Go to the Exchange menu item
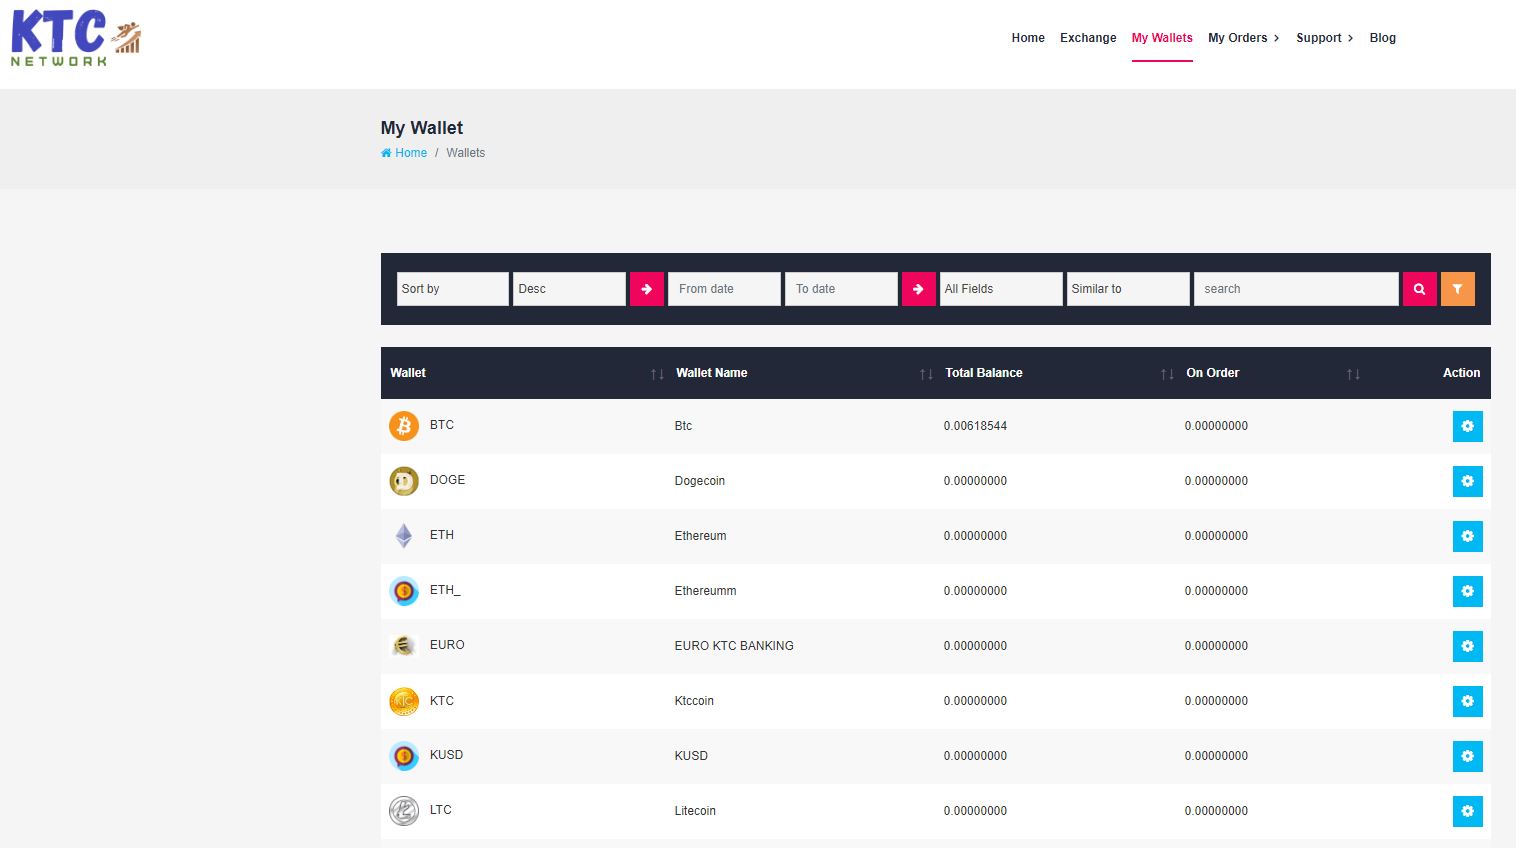The height and width of the screenshot is (848, 1516). tap(1088, 38)
